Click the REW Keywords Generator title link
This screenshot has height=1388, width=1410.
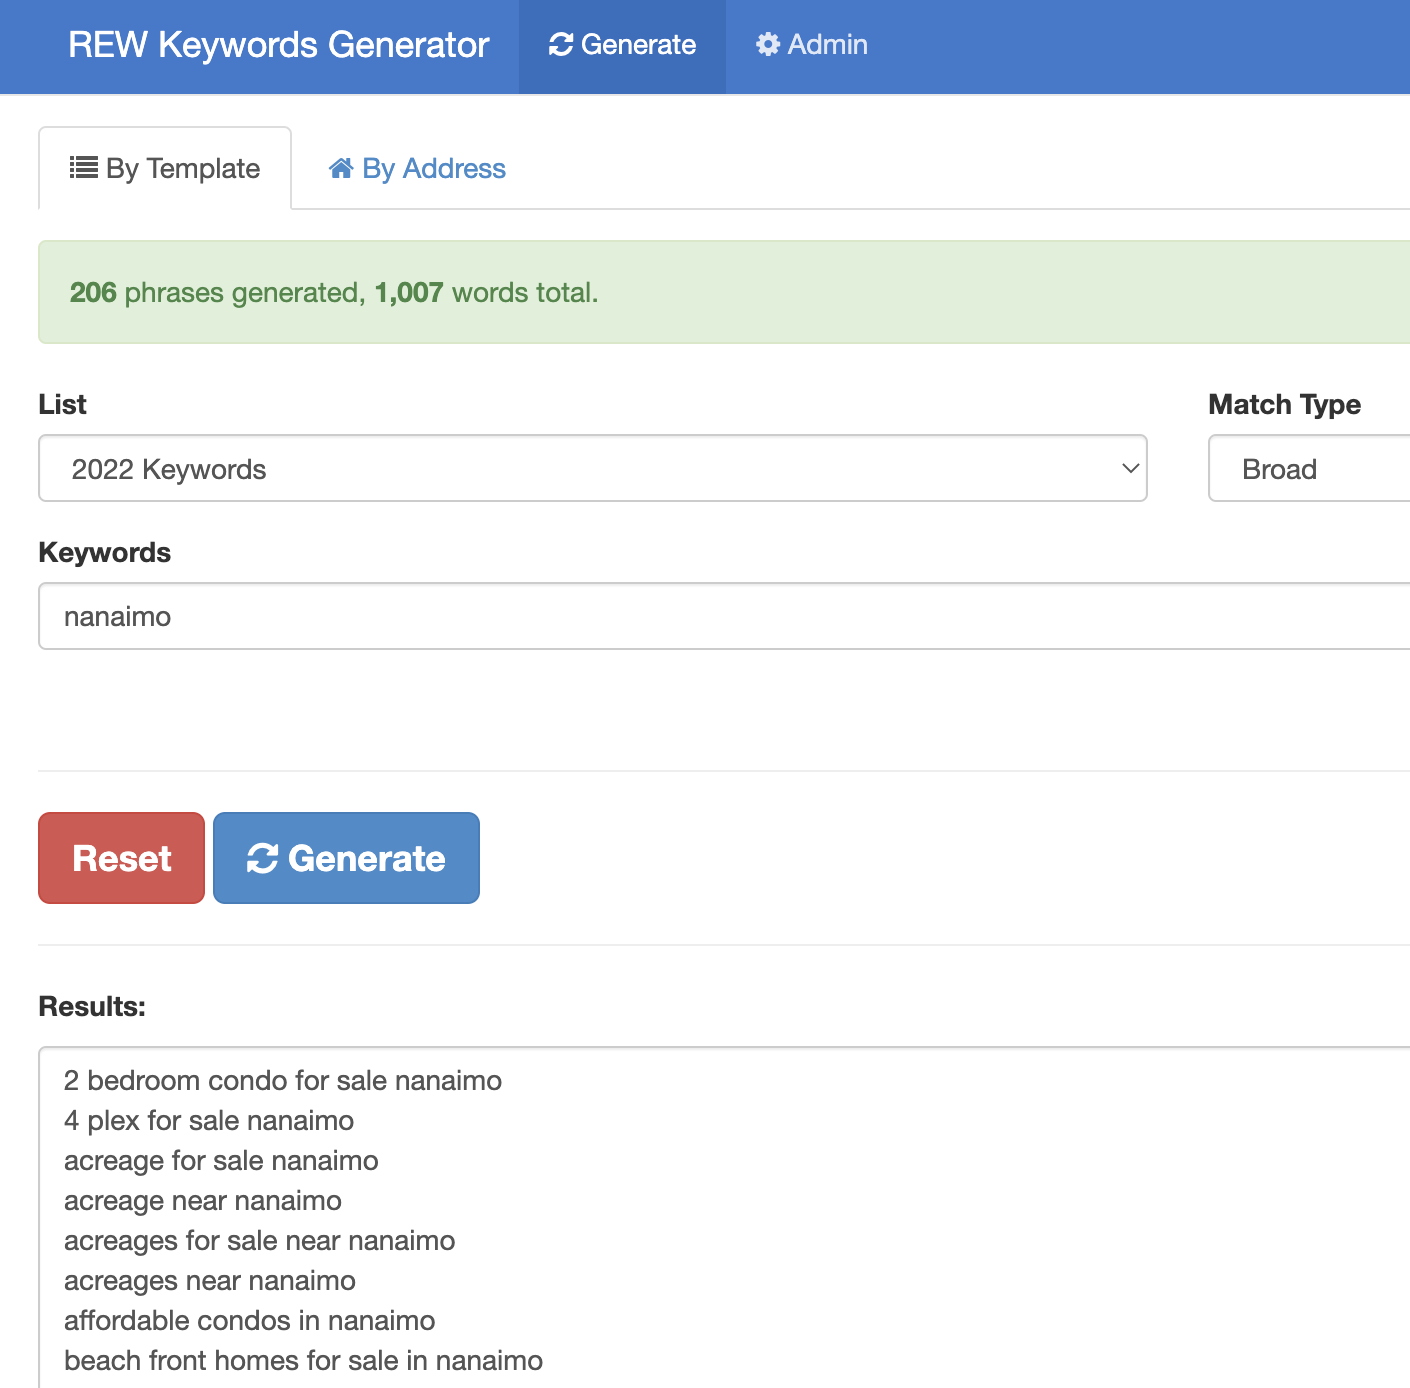pos(278,45)
